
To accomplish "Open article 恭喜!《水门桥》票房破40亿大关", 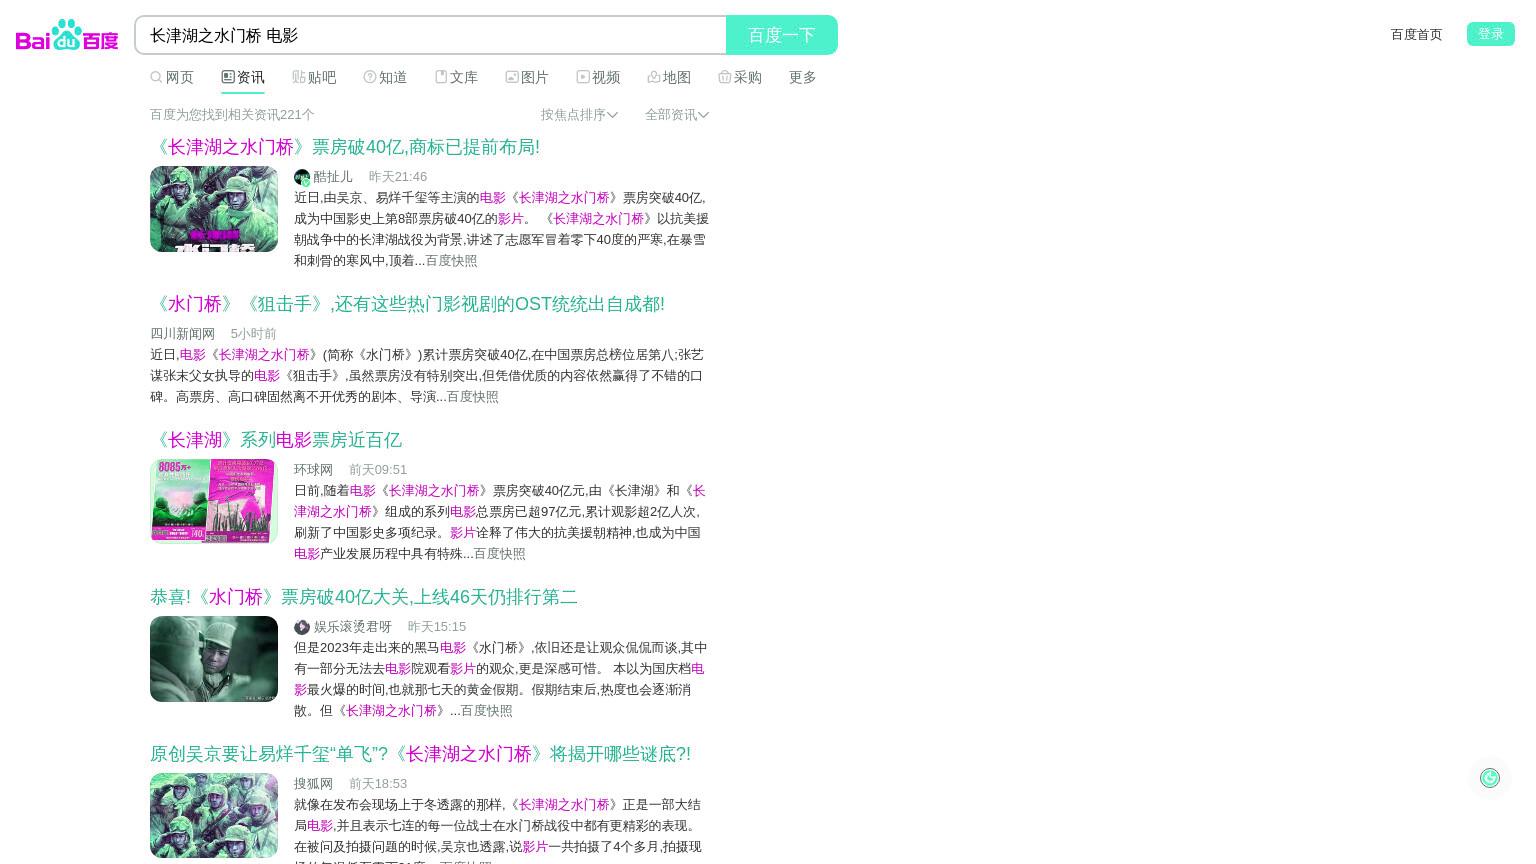I will pos(364,597).
